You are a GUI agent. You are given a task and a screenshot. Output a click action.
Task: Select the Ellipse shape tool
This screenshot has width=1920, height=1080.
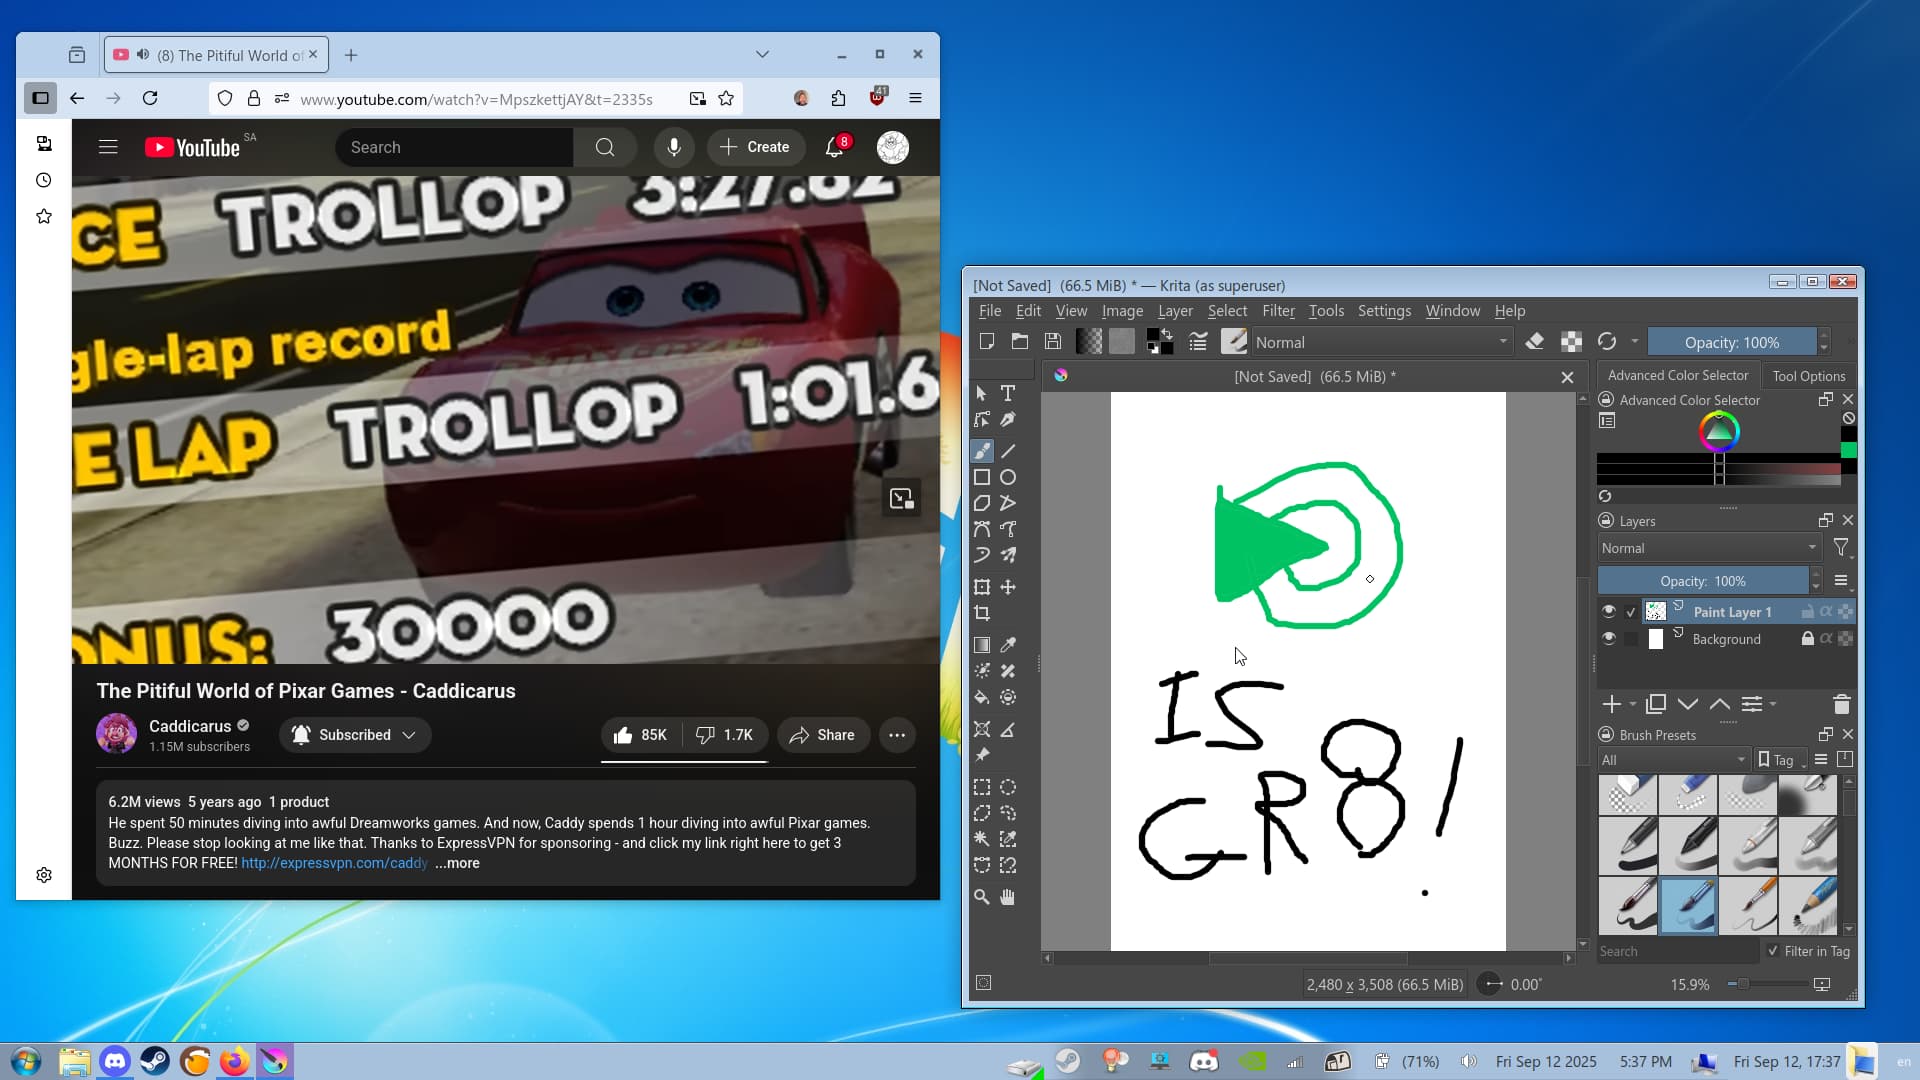point(1008,477)
